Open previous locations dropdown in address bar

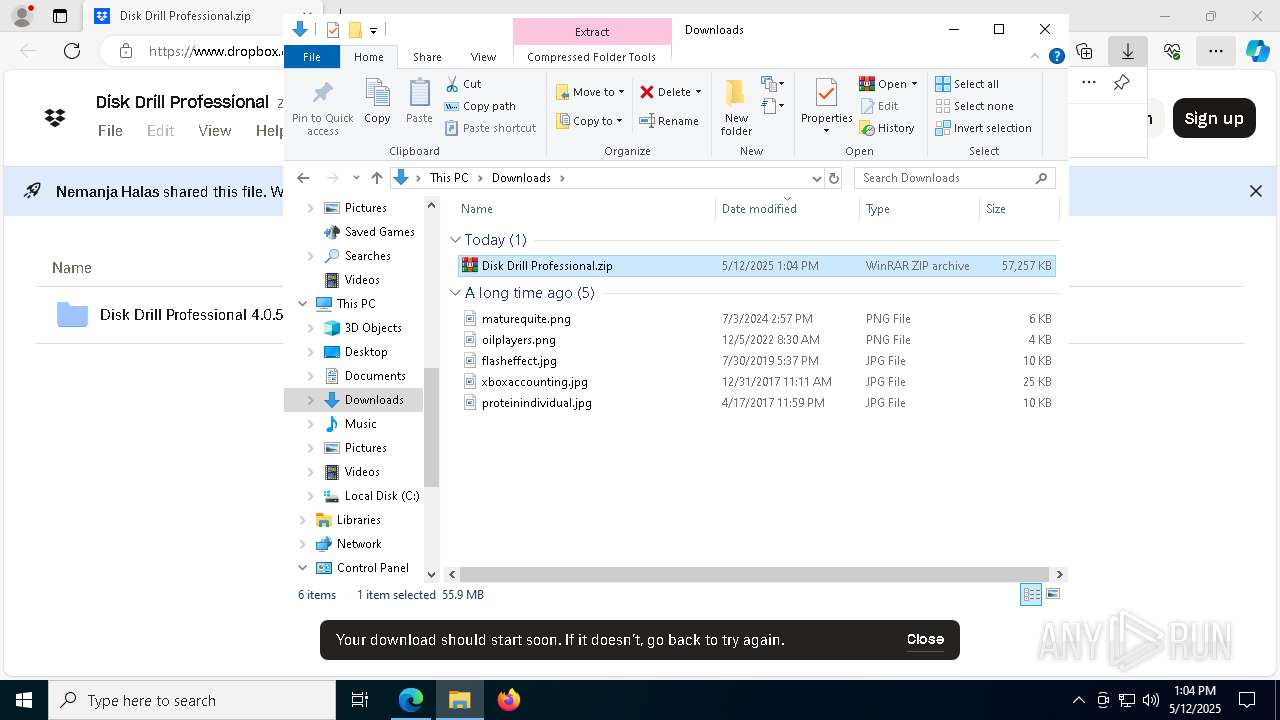tap(815, 178)
